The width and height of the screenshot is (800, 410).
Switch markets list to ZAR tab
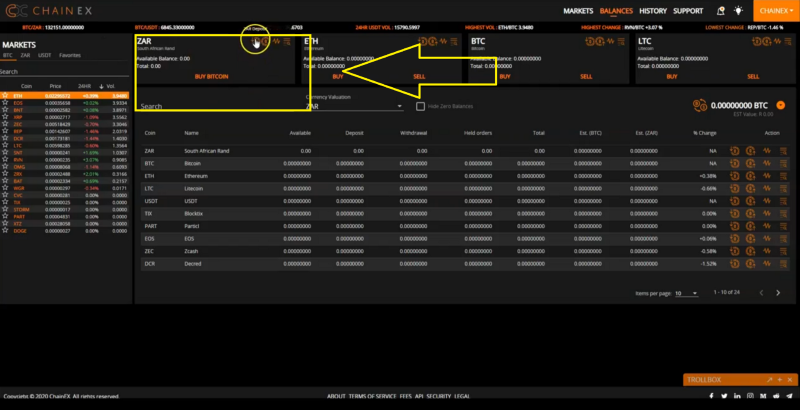[x=25, y=55]
